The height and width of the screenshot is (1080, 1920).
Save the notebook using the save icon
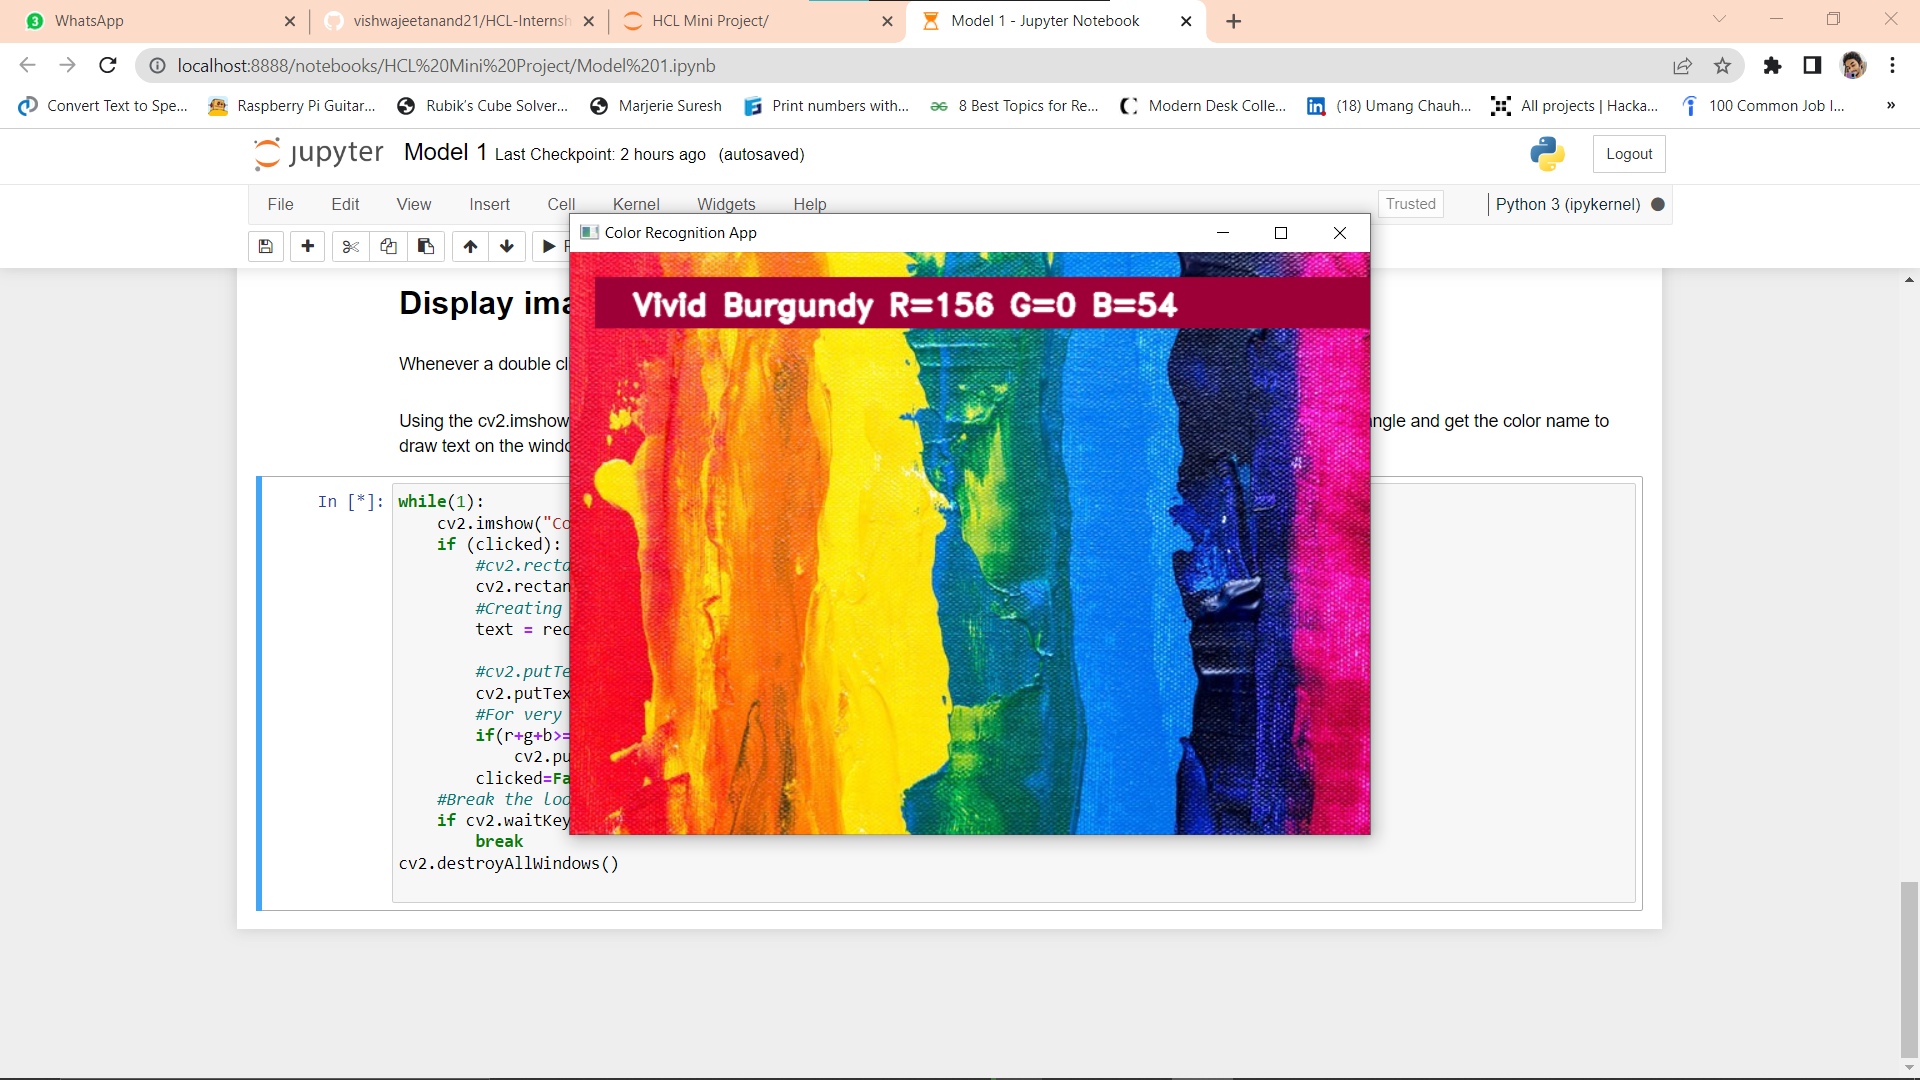click(265, 246)
